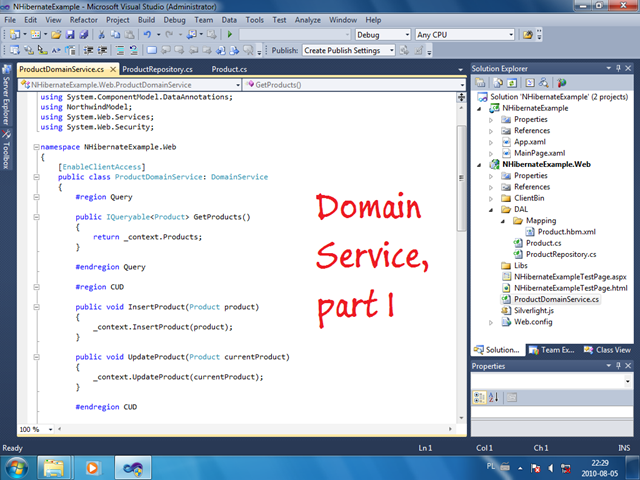Expand the App.xaml node
The image size is (640, 480).
pyautogui.click(x=491, y=142)
